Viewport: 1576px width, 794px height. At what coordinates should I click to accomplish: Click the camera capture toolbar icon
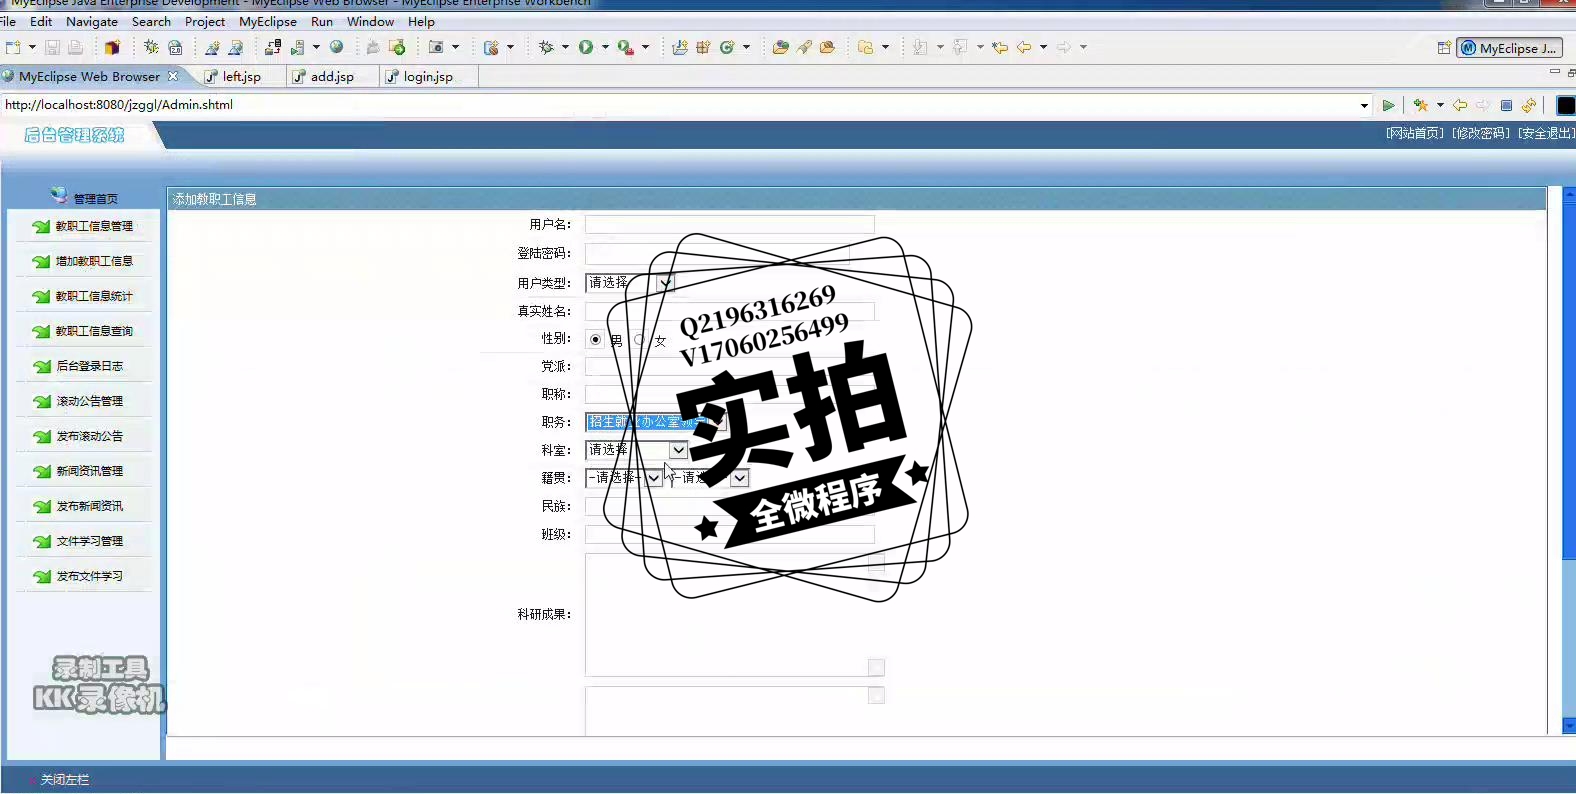[436, 47]
